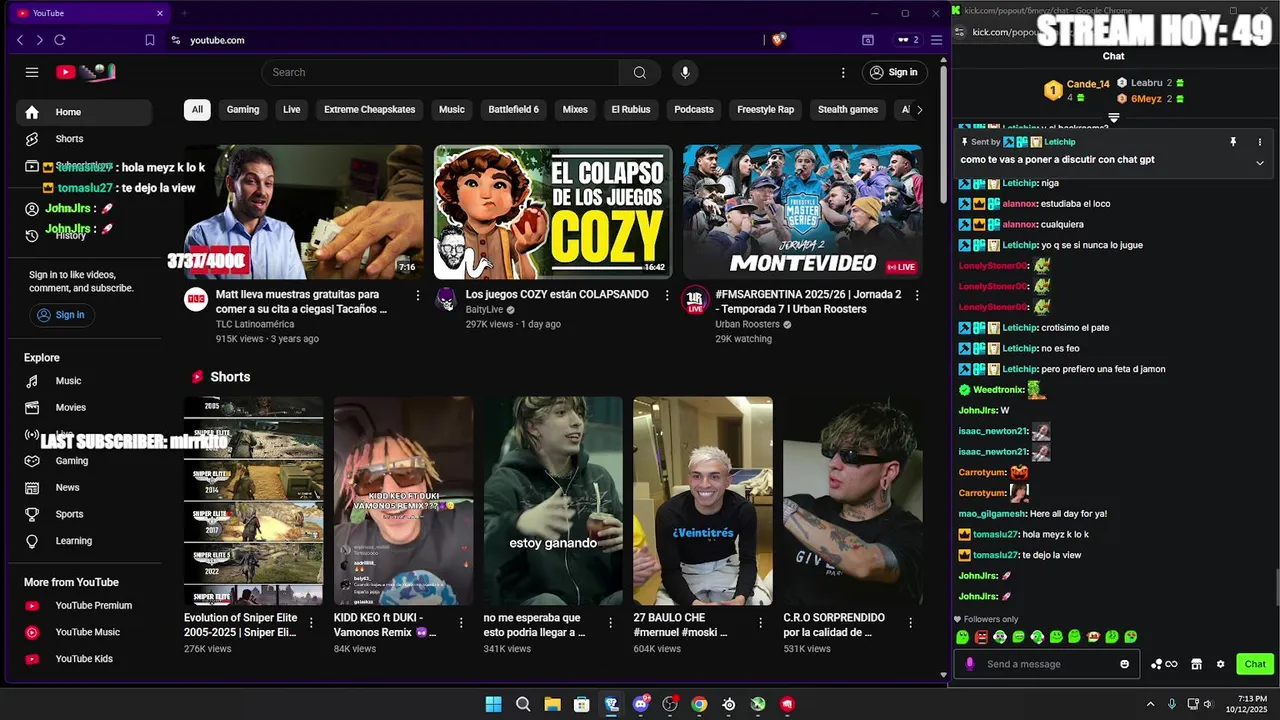
Task: Open Shorts in the sidebar
Action: pyautogui.click(x=84, y=139)
